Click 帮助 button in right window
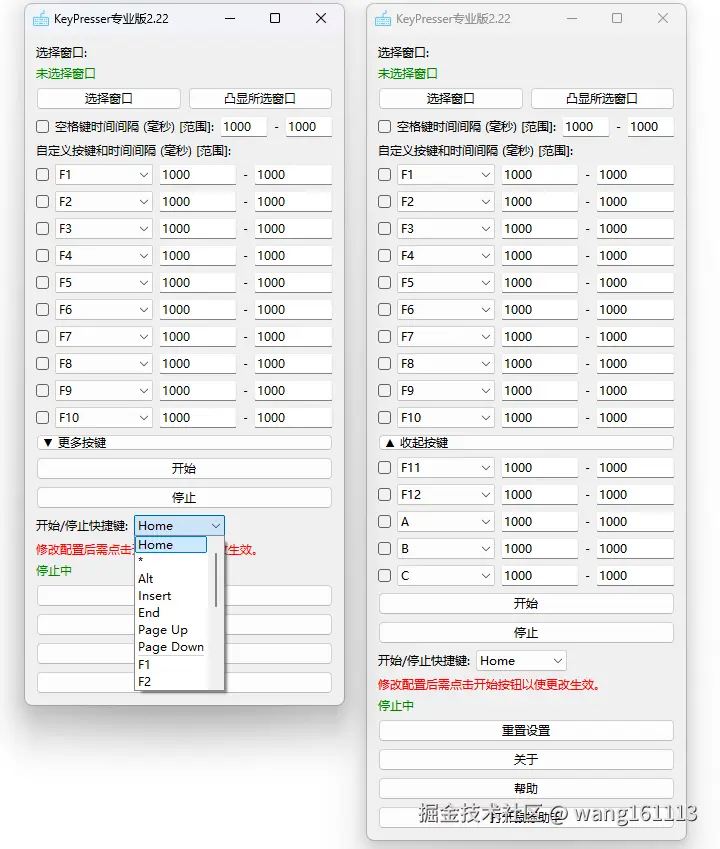The height and width of the screenshot is (849, 720). [526, 788]
